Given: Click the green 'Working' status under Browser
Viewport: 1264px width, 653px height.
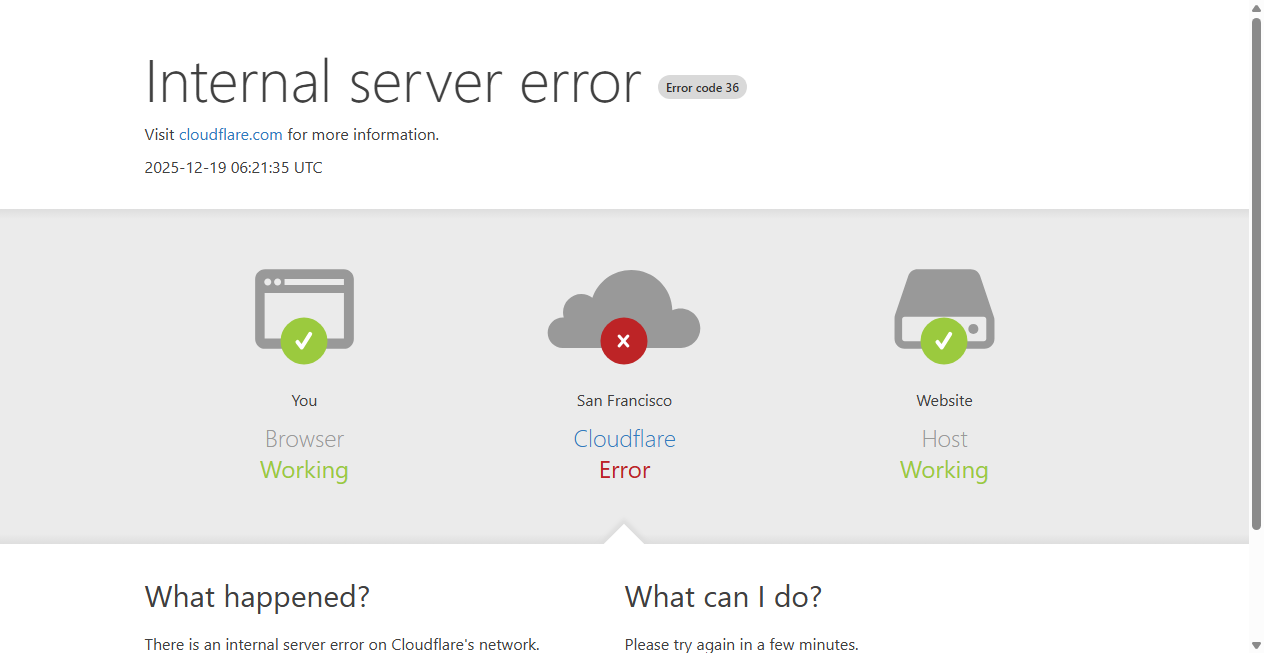Looking at the screenshot, I should pos(304,470).
